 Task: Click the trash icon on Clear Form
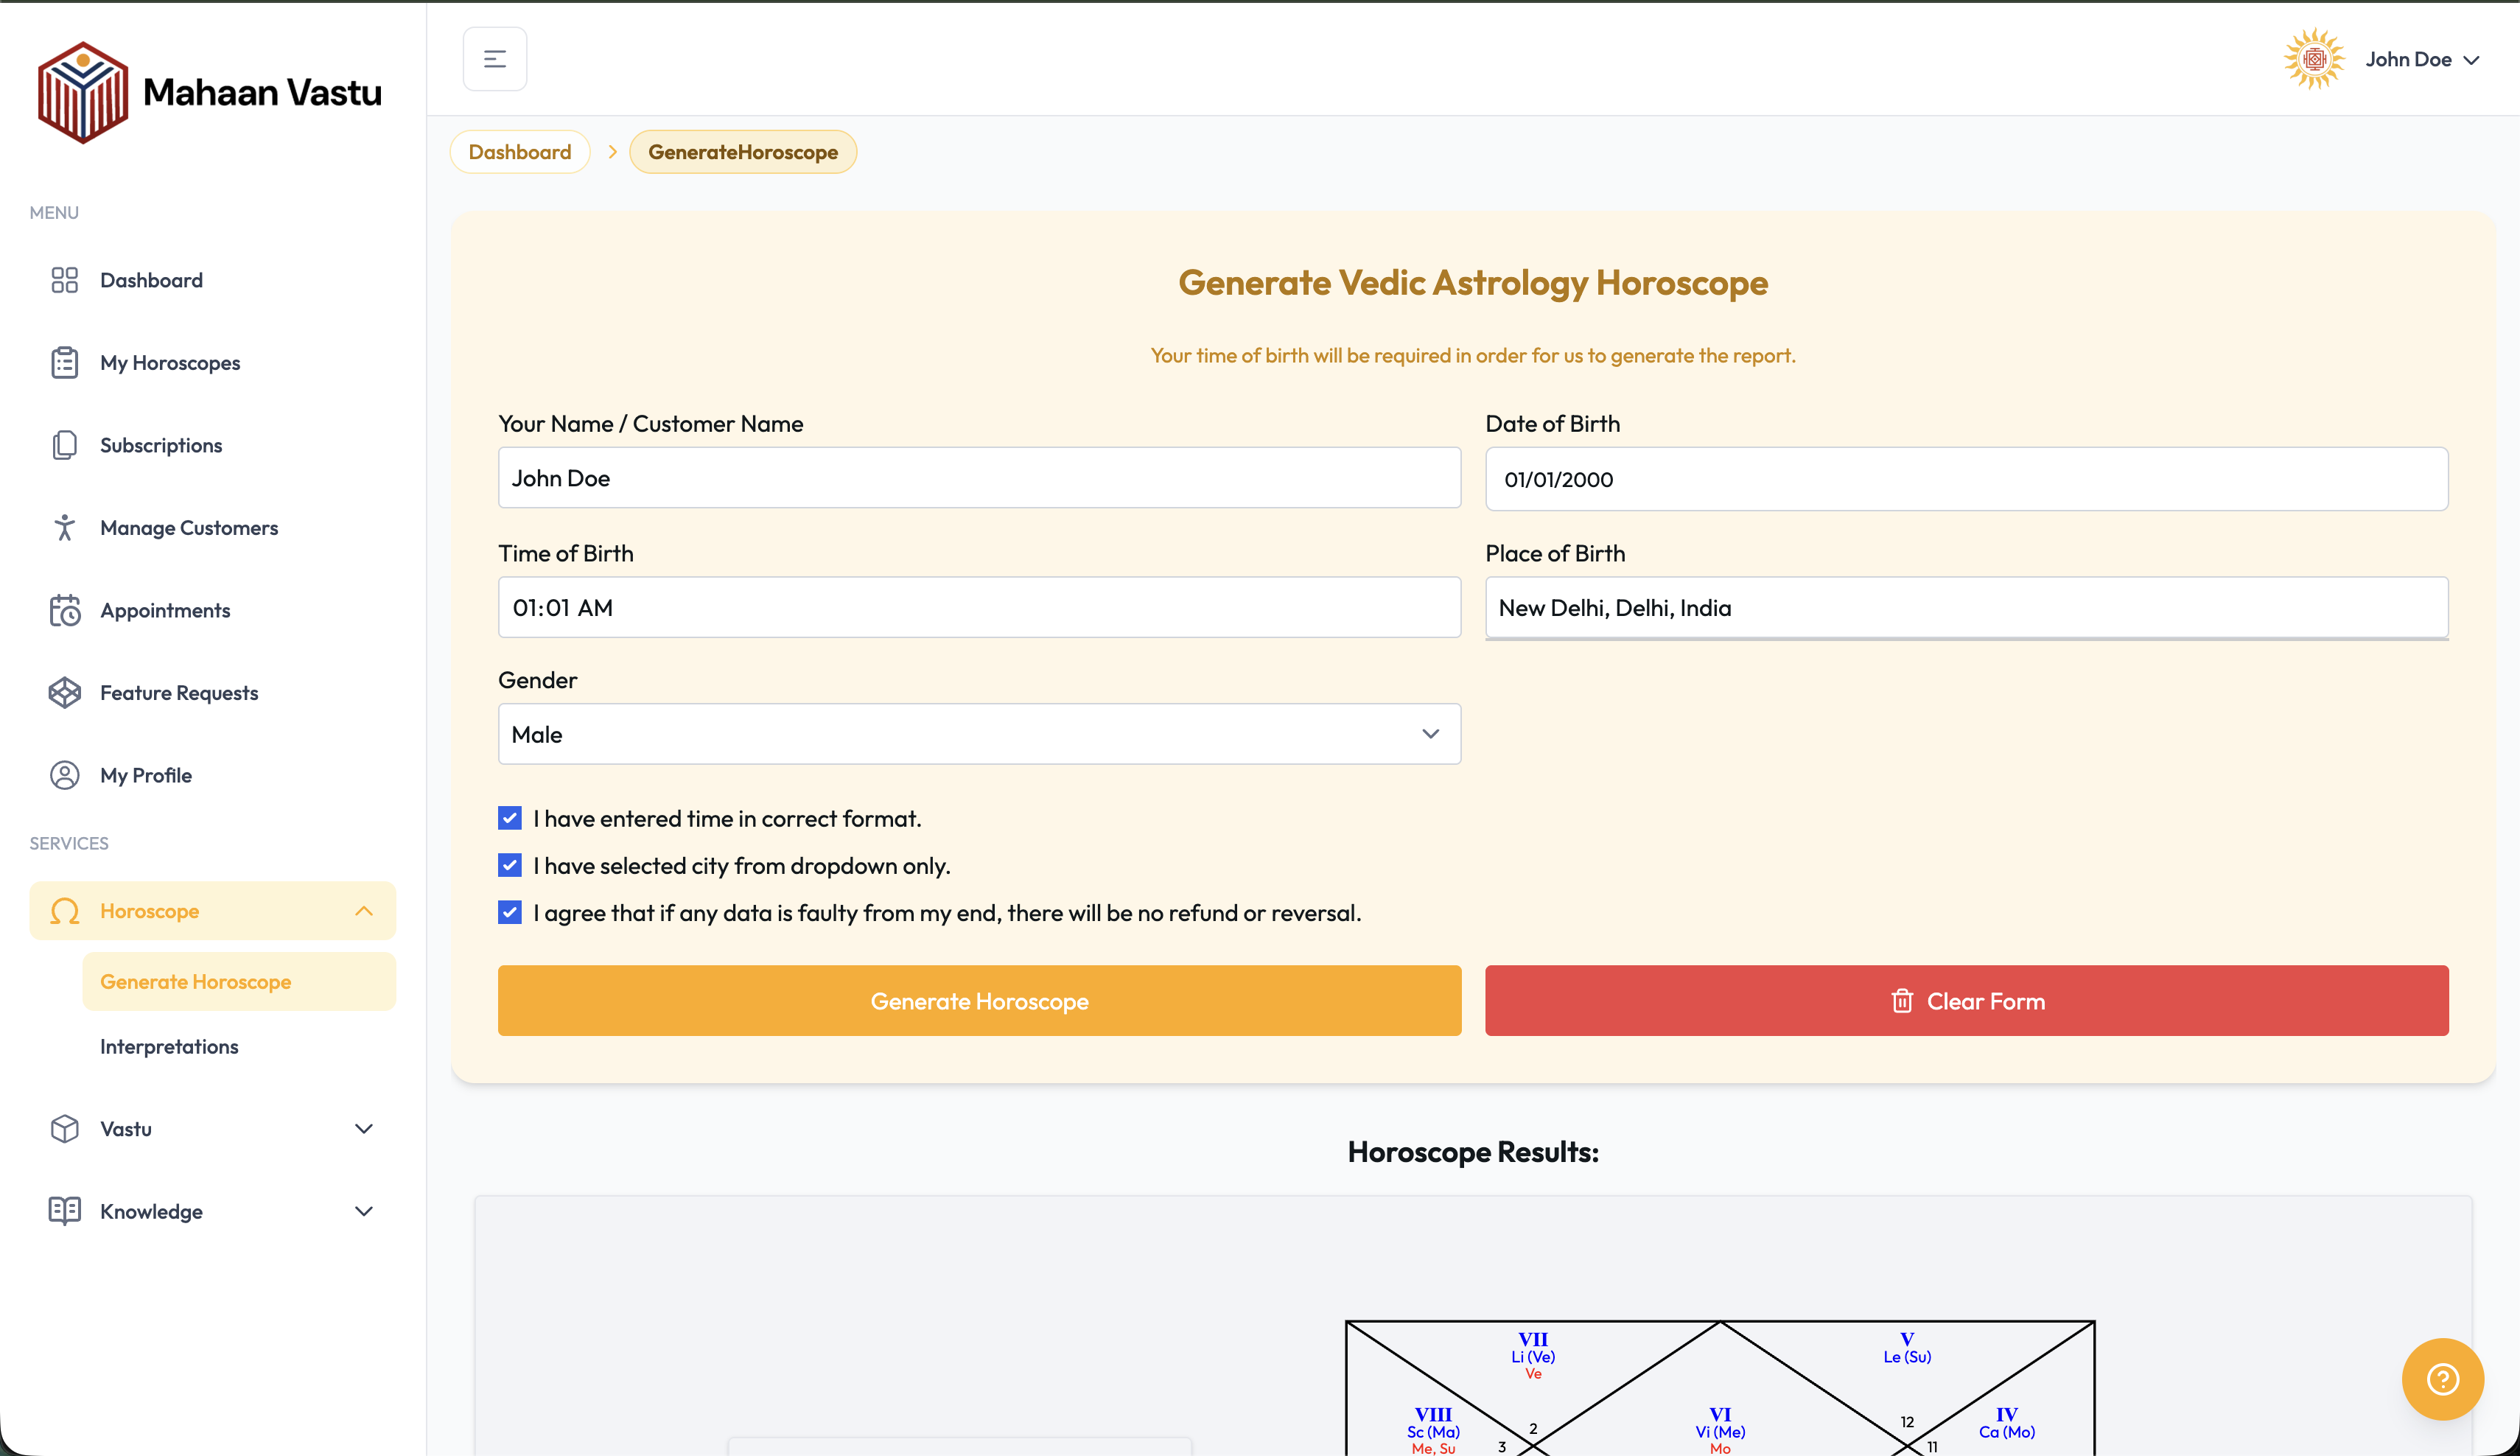coord(1902,1000)
